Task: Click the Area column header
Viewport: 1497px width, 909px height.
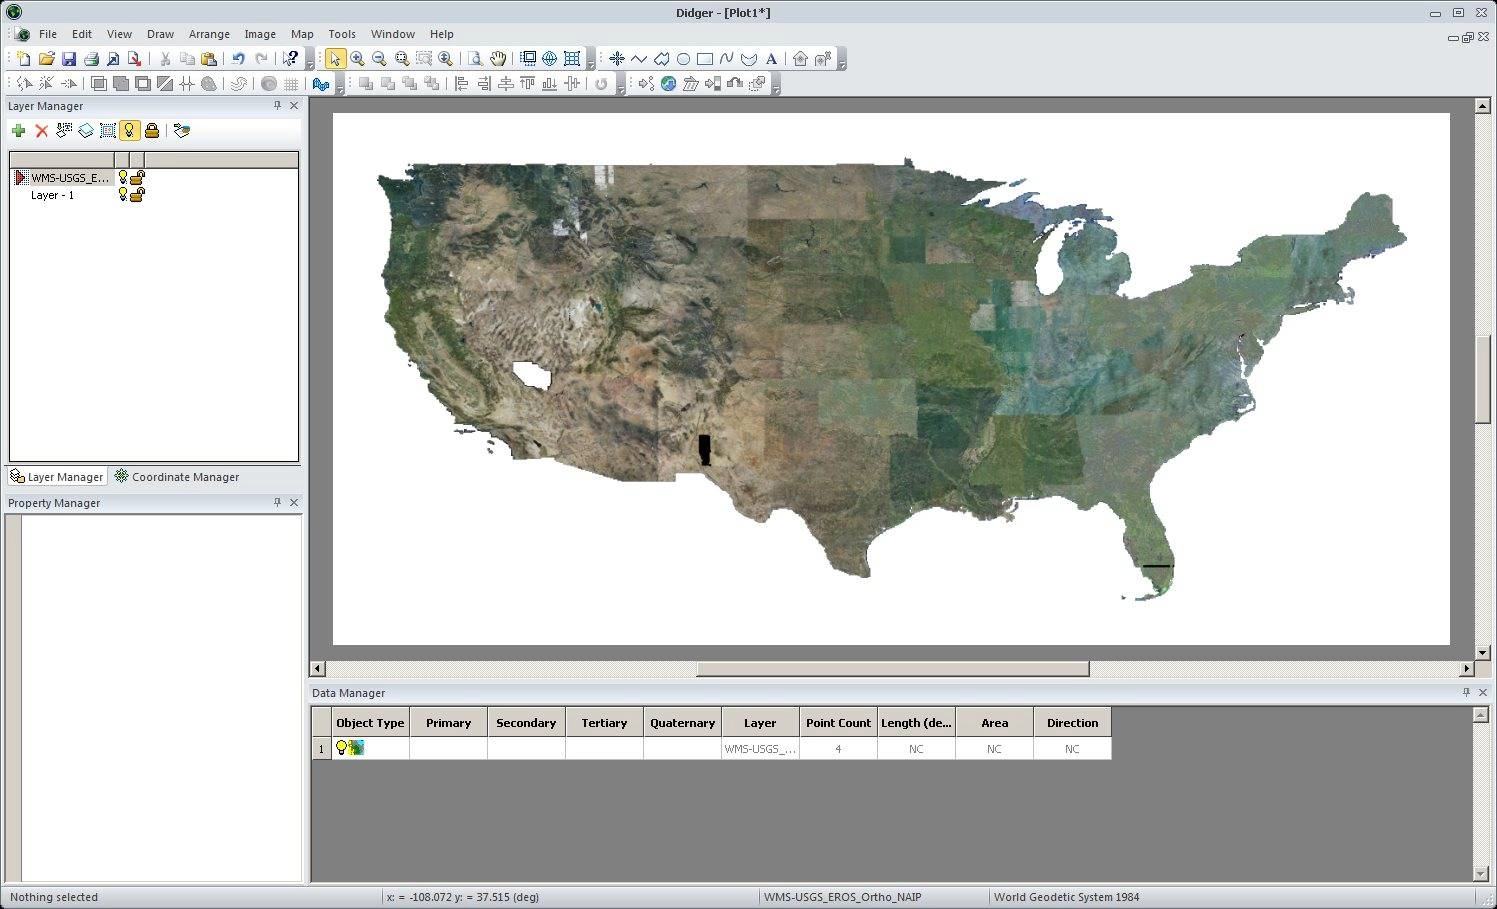Action: tap(994, 723)
